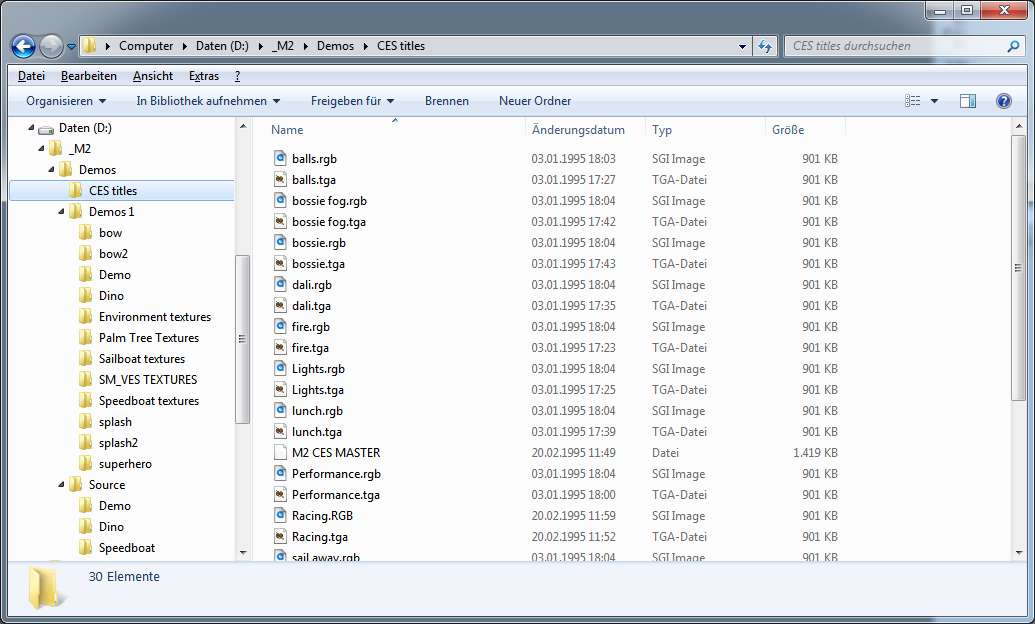Select the bow2 folder in tree
The width and height of the screenshot is (1035, 624).
[113, 254]
